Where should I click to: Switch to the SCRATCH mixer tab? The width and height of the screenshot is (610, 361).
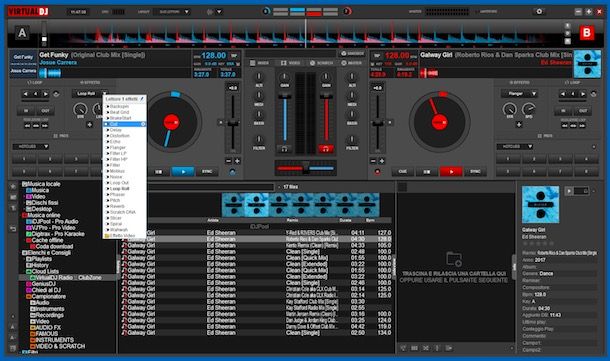(321, 63)
